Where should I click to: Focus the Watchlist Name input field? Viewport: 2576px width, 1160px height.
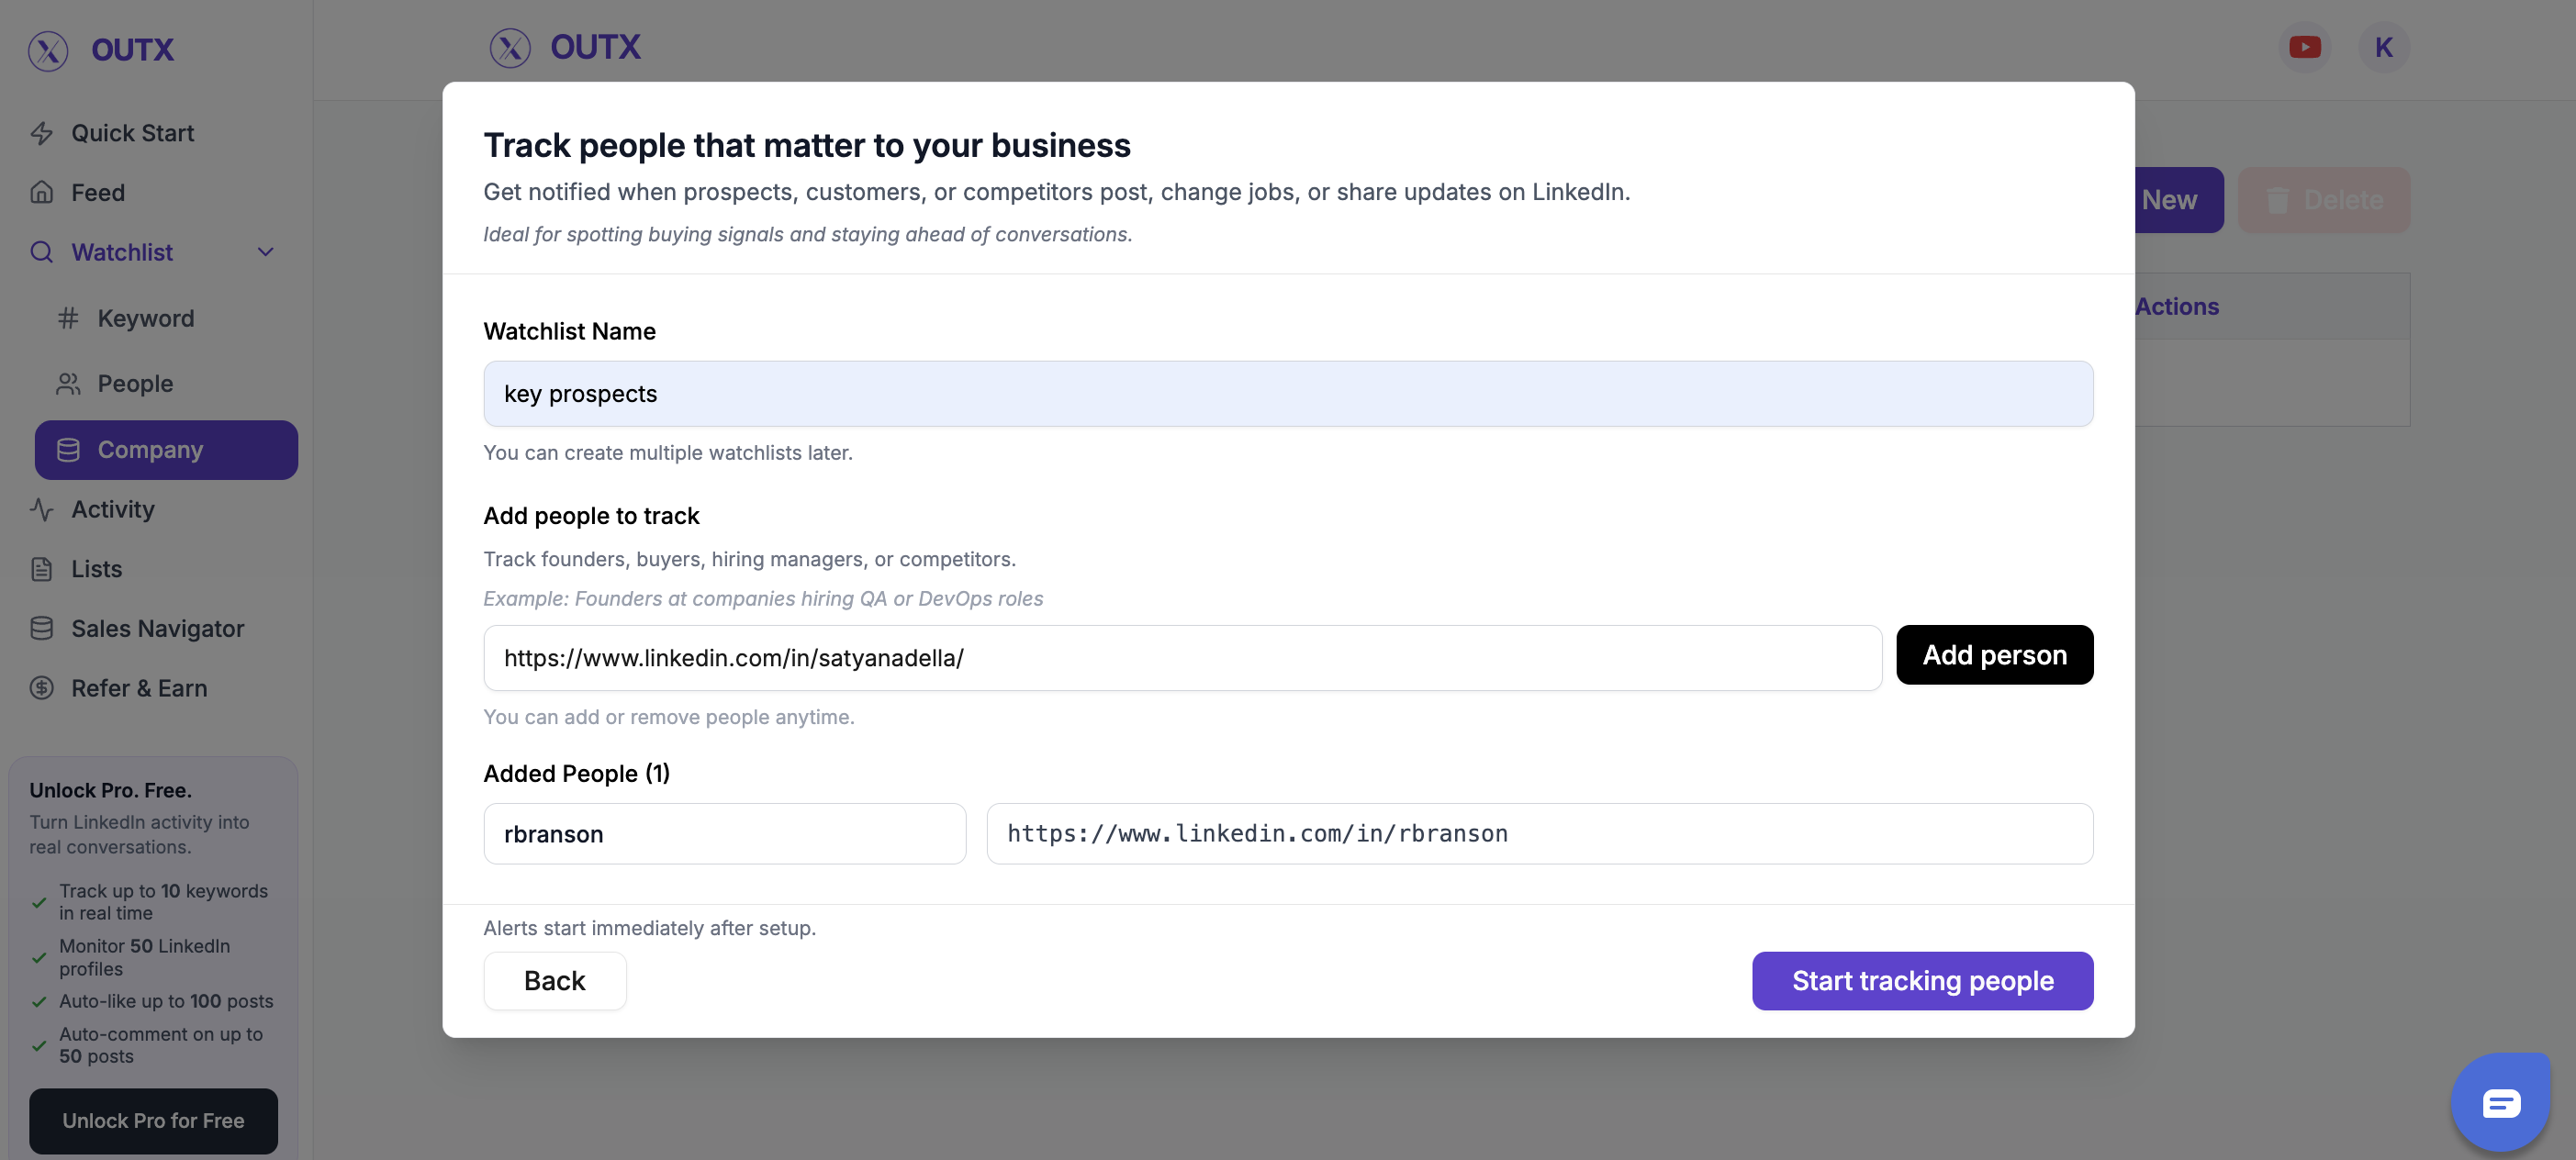(x=1287, y=394)
